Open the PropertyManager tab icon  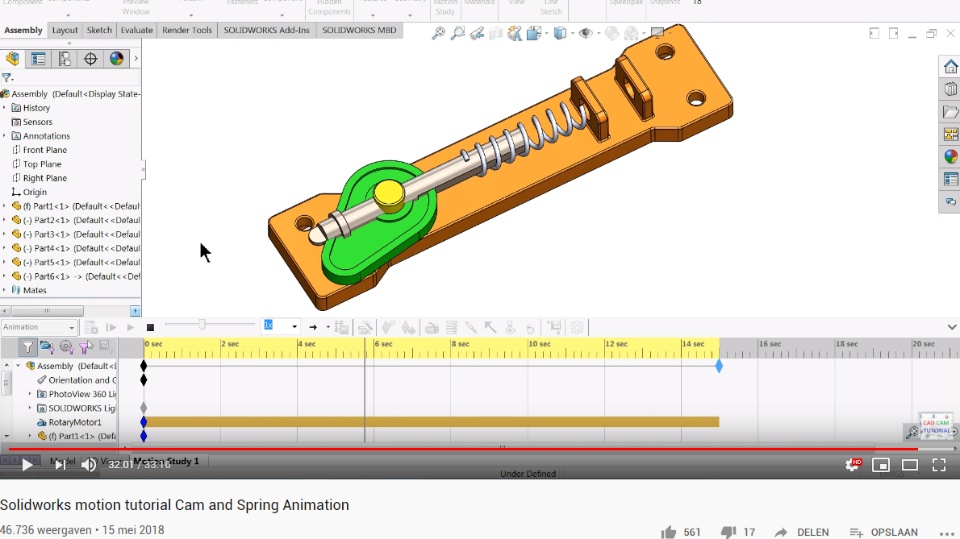point(38,58)
